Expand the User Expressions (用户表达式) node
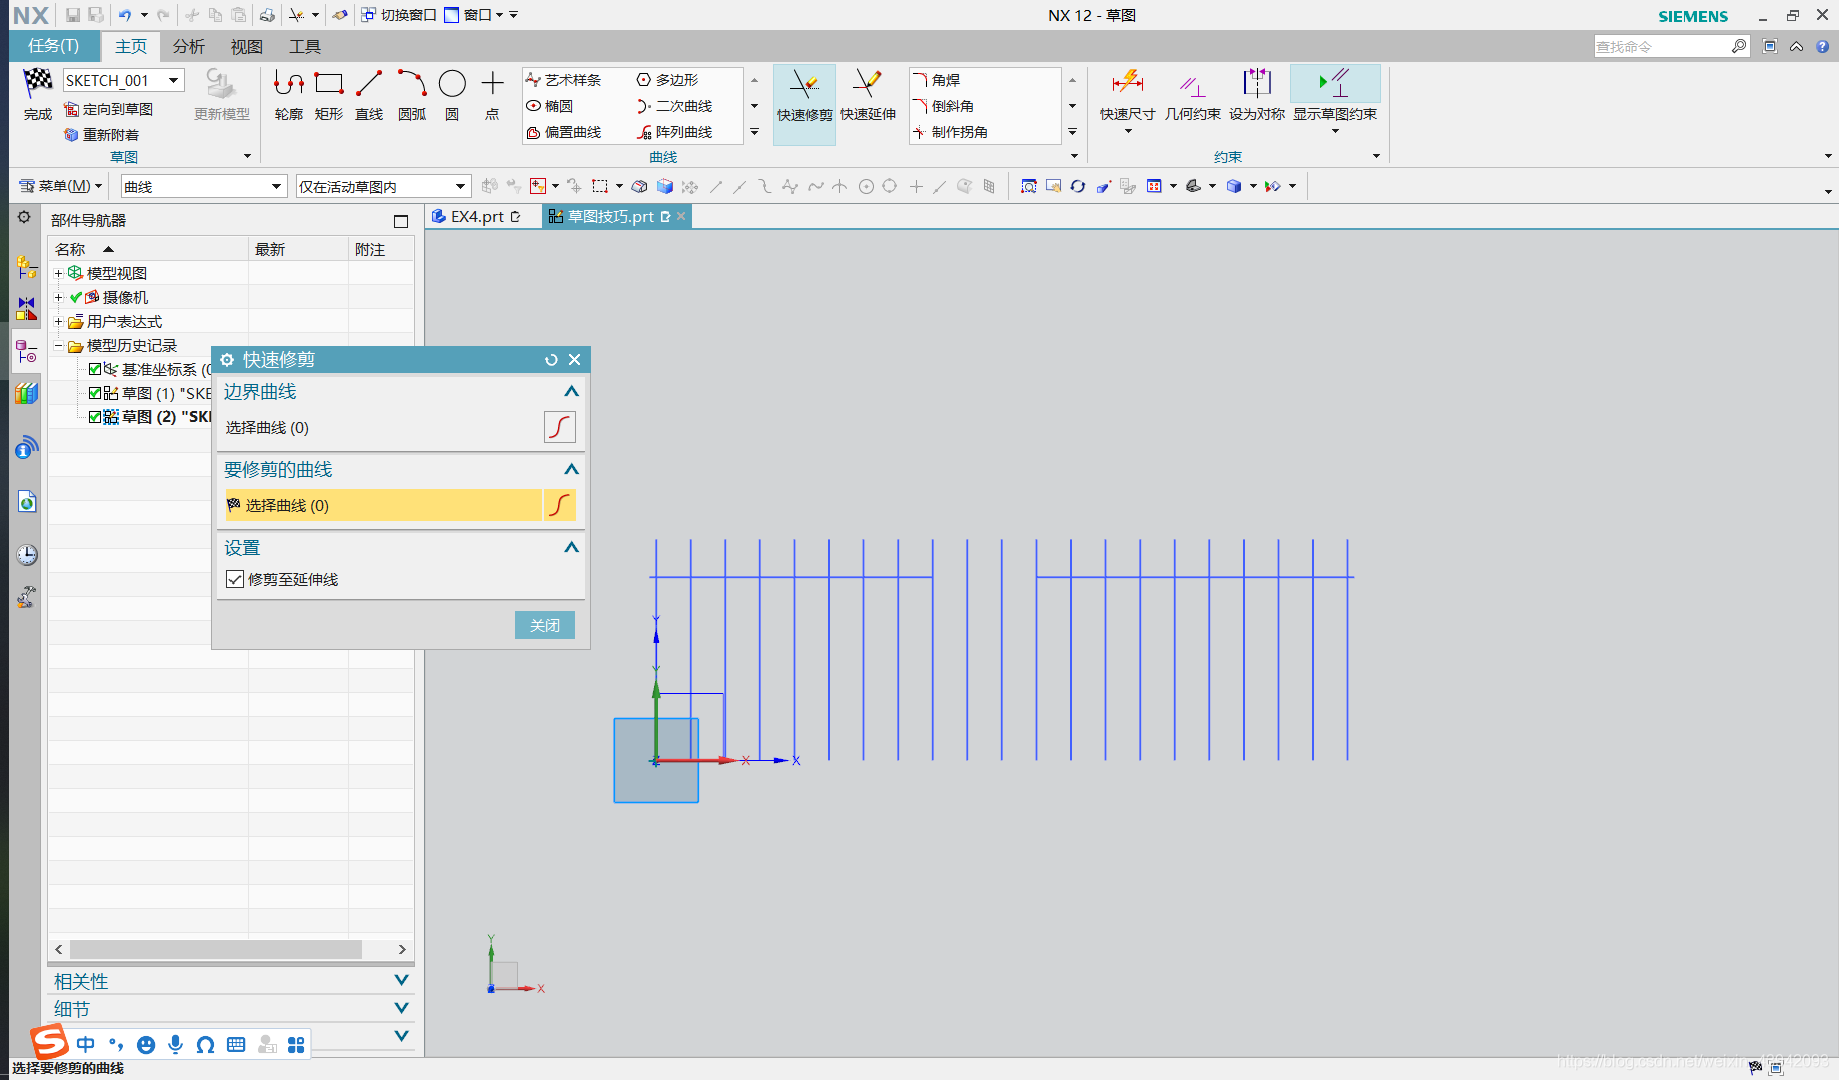The image size is (1839, 1080). click(58, 321)
